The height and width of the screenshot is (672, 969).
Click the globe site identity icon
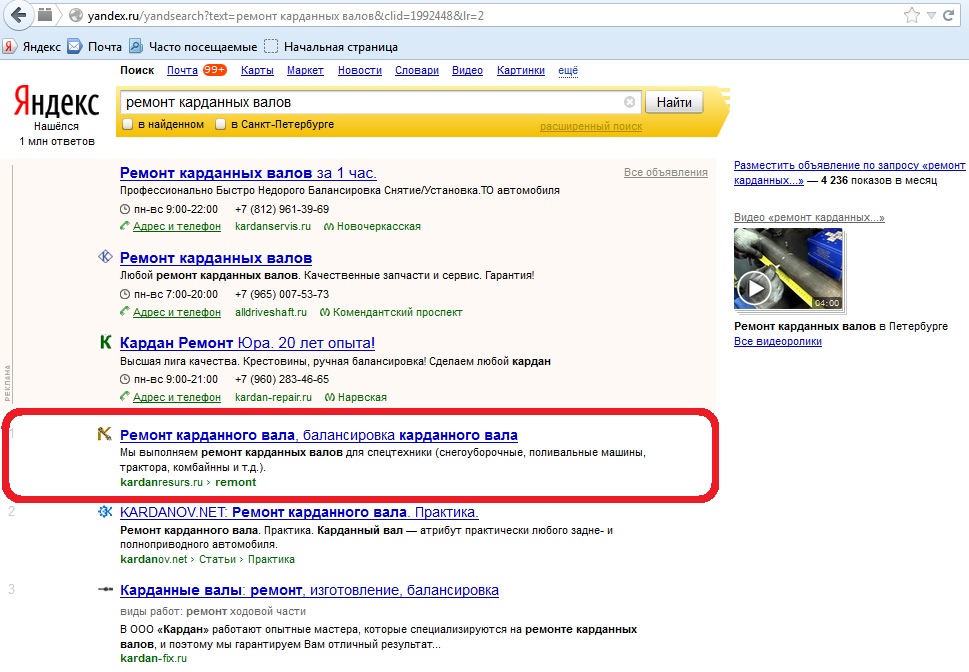click(76, 15)
